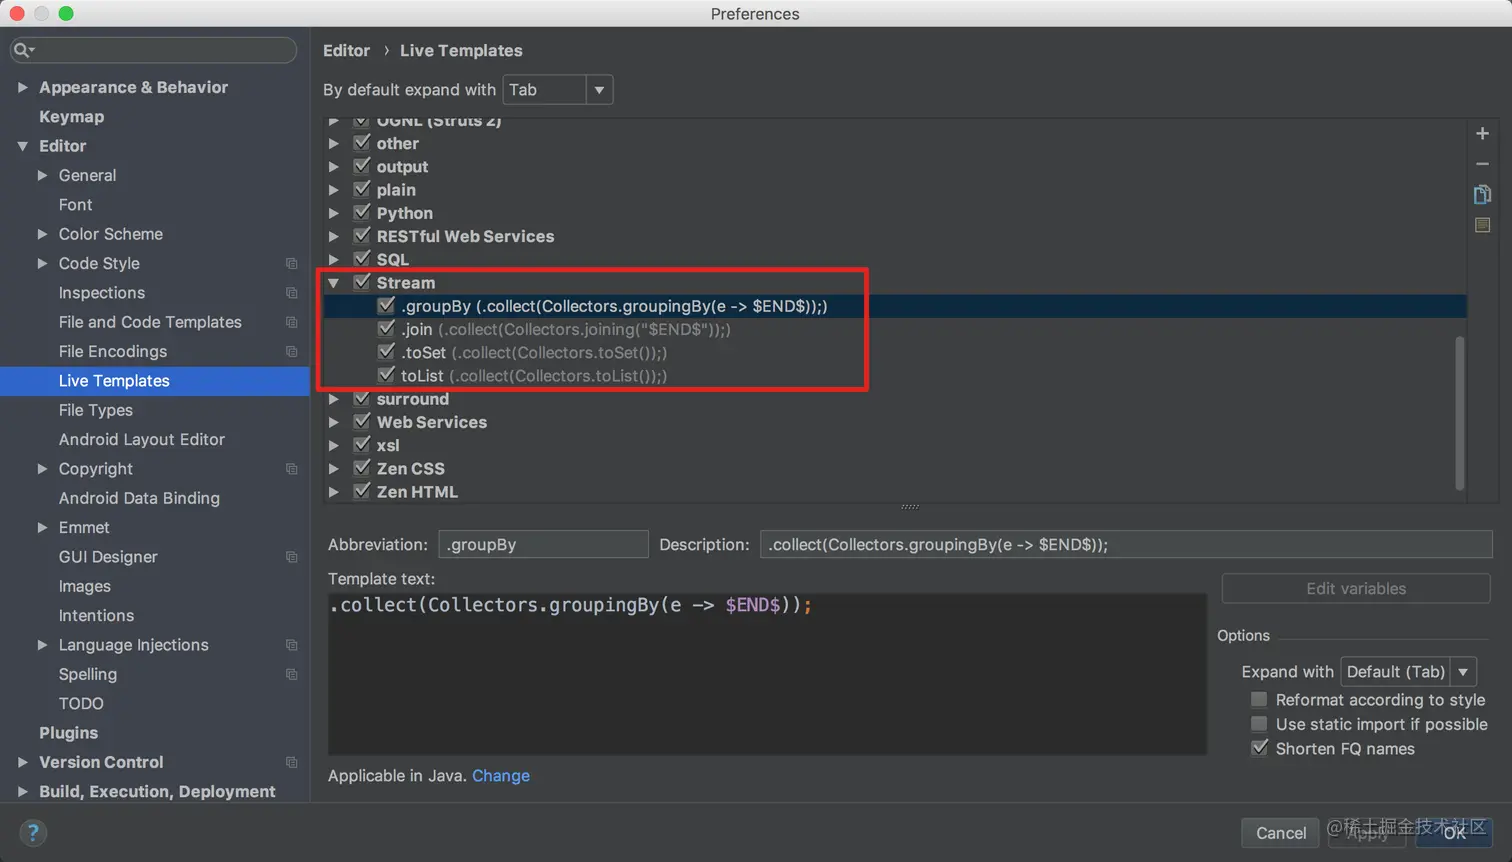
Task: Uncheck the Stream template group checkbox
Action: (x=362, y=282)
